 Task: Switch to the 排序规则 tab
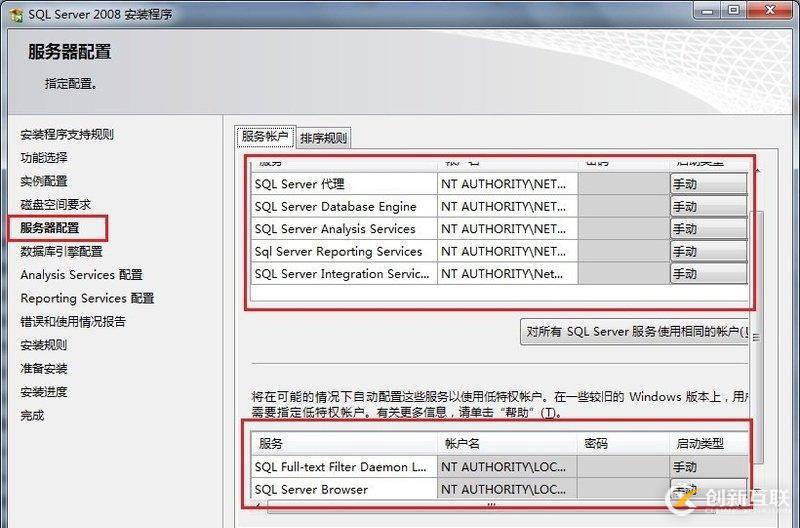pyautogui.click(x=324, y=138)
